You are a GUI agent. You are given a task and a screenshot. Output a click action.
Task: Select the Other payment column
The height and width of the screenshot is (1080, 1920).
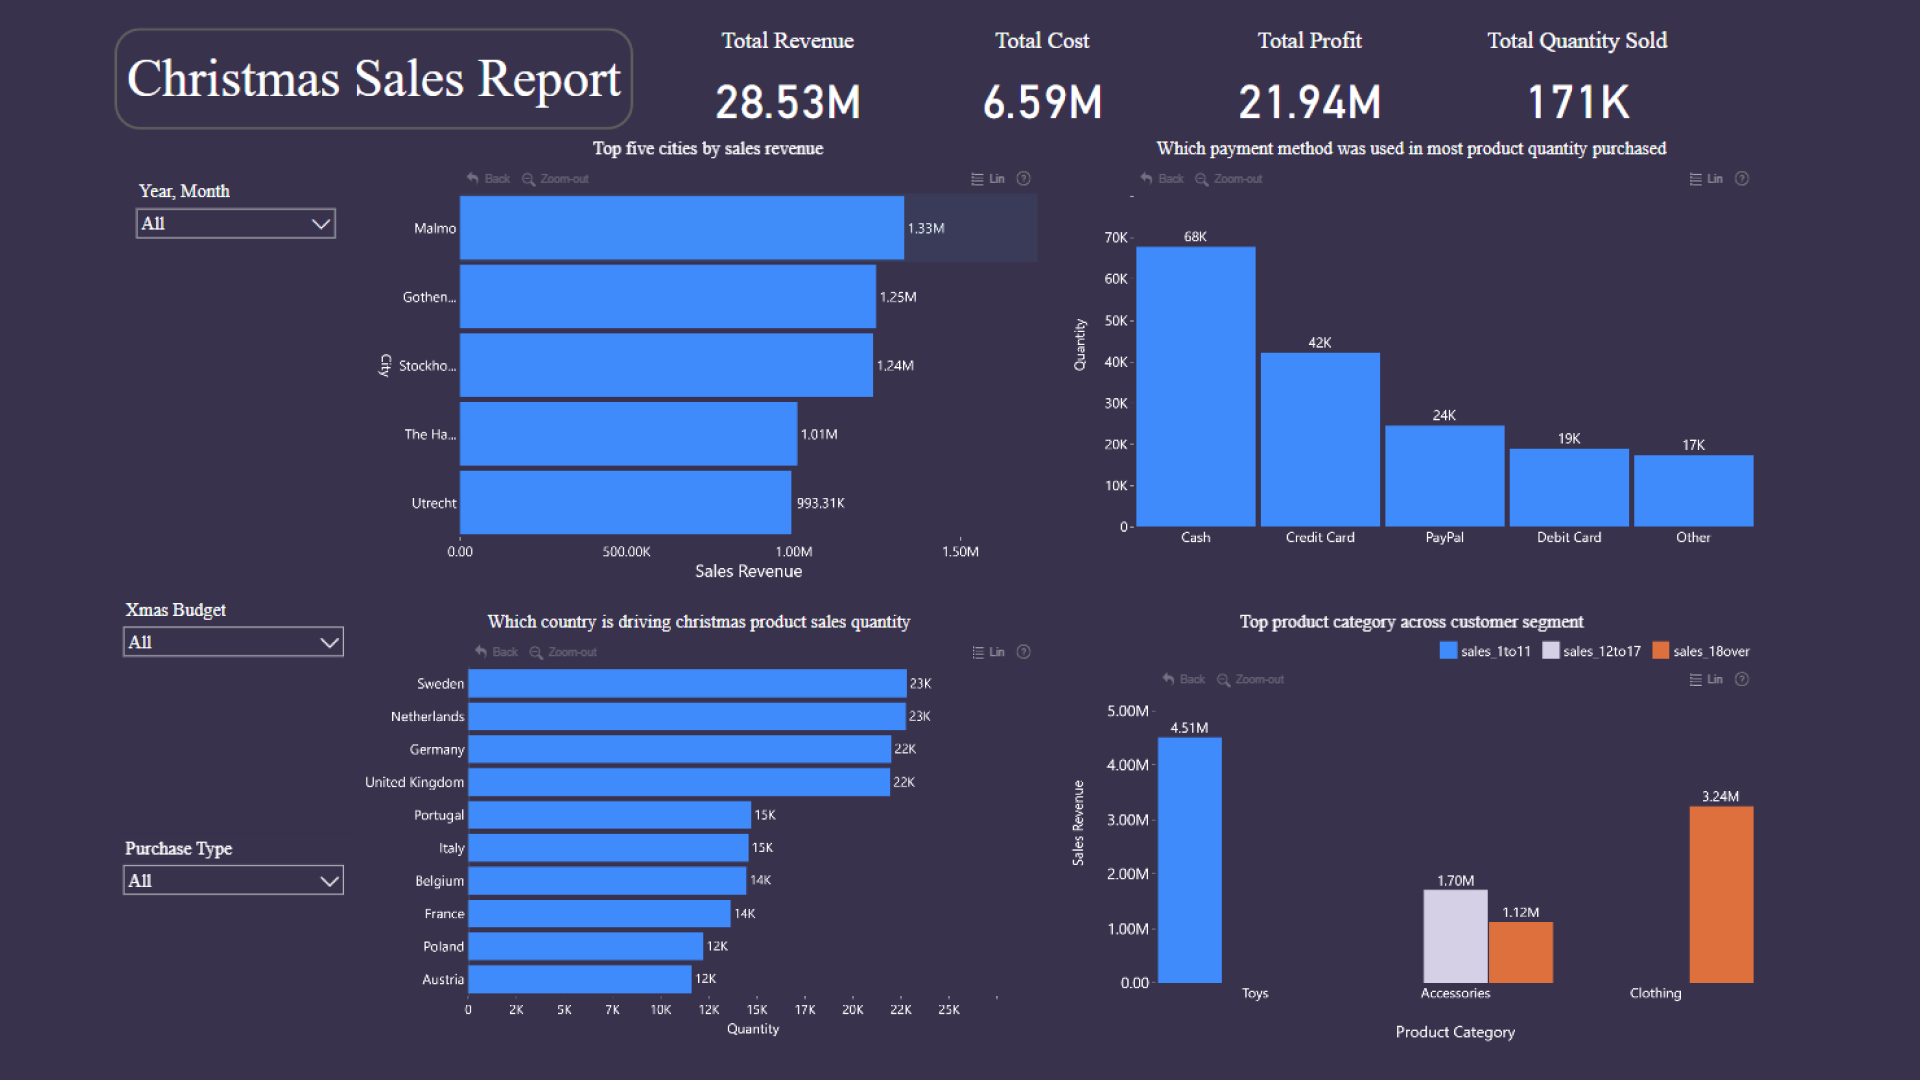click(x=1693, y=491)
